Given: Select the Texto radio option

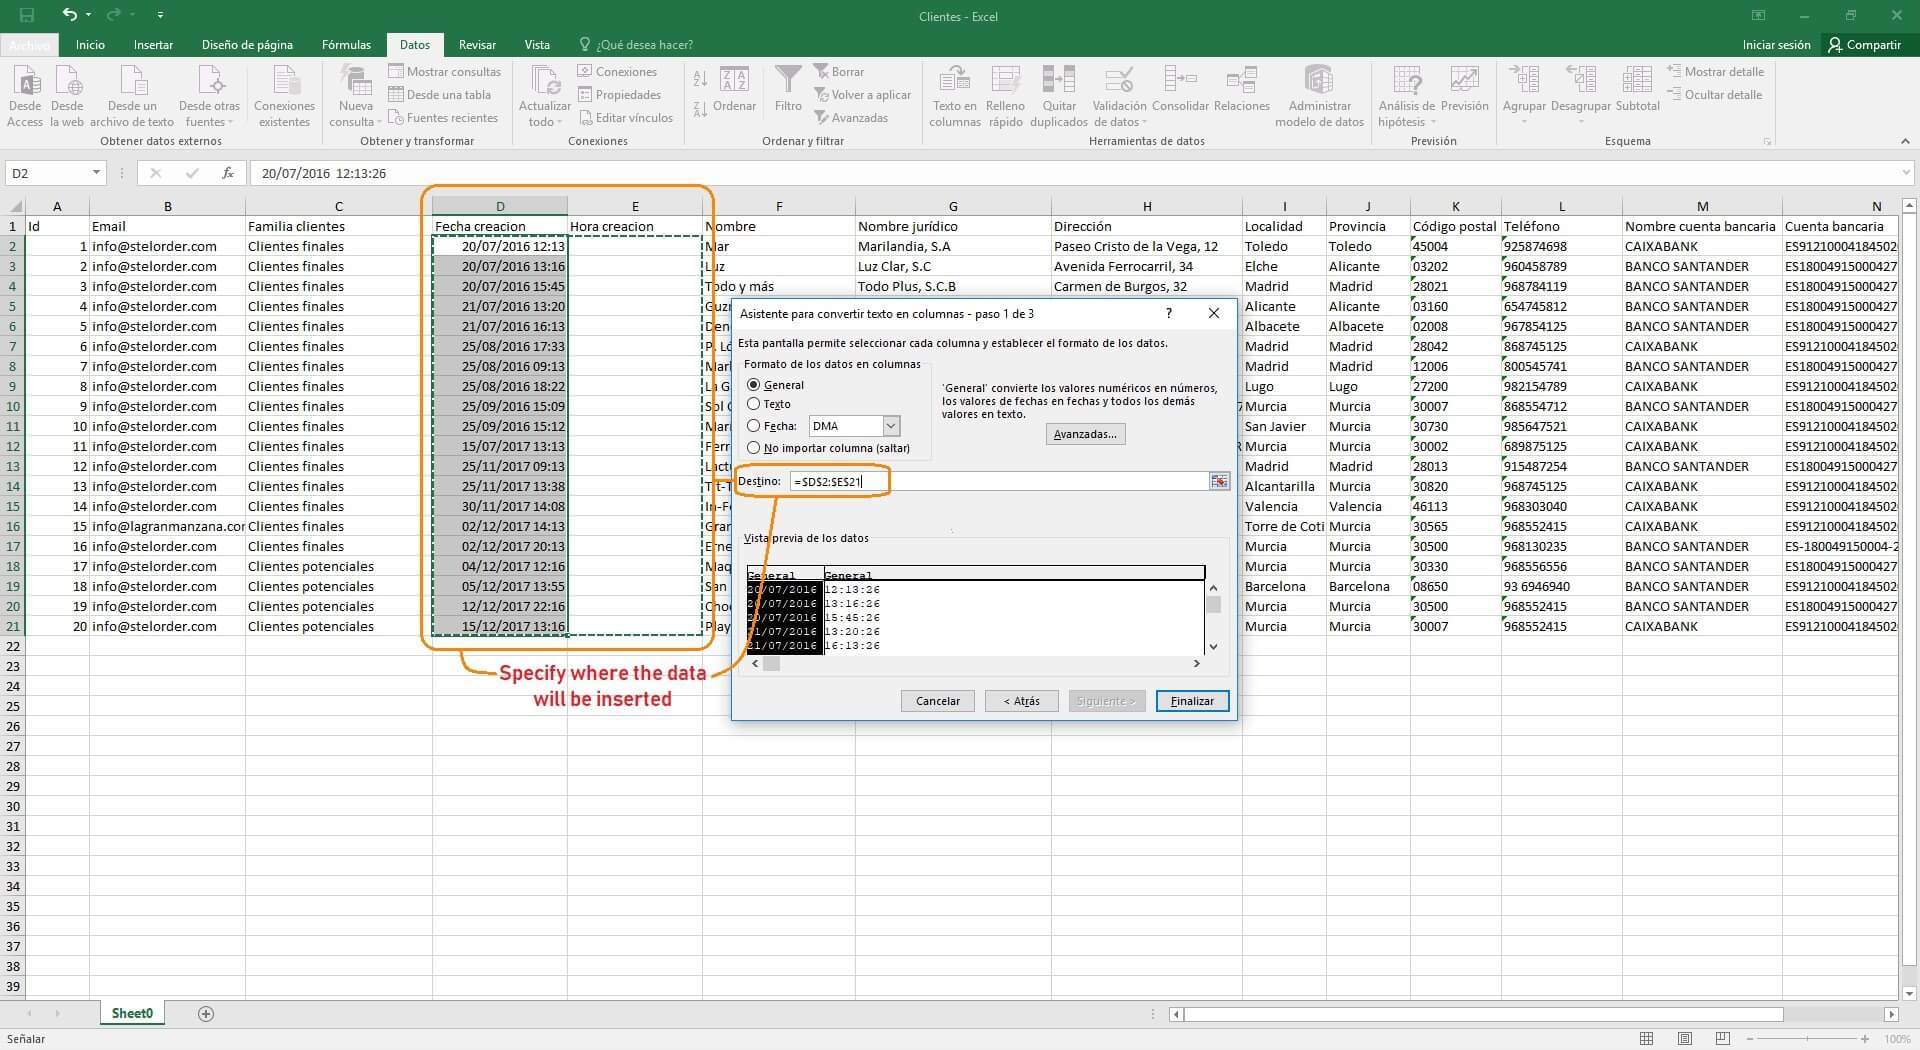Looking at the screenshot, I should pyautogui.click(x=754, y=404).
